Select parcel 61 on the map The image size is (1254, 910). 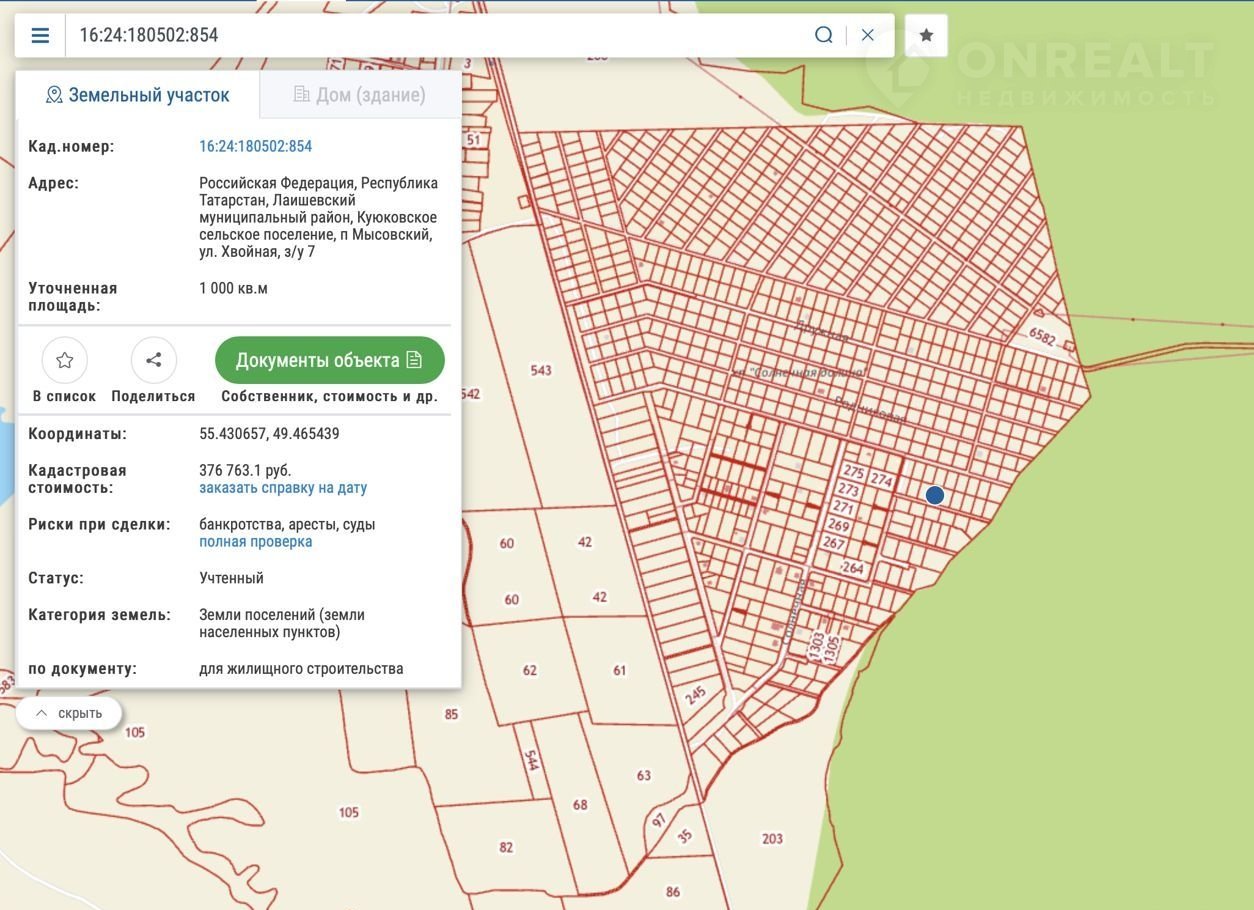coord(620,670)
